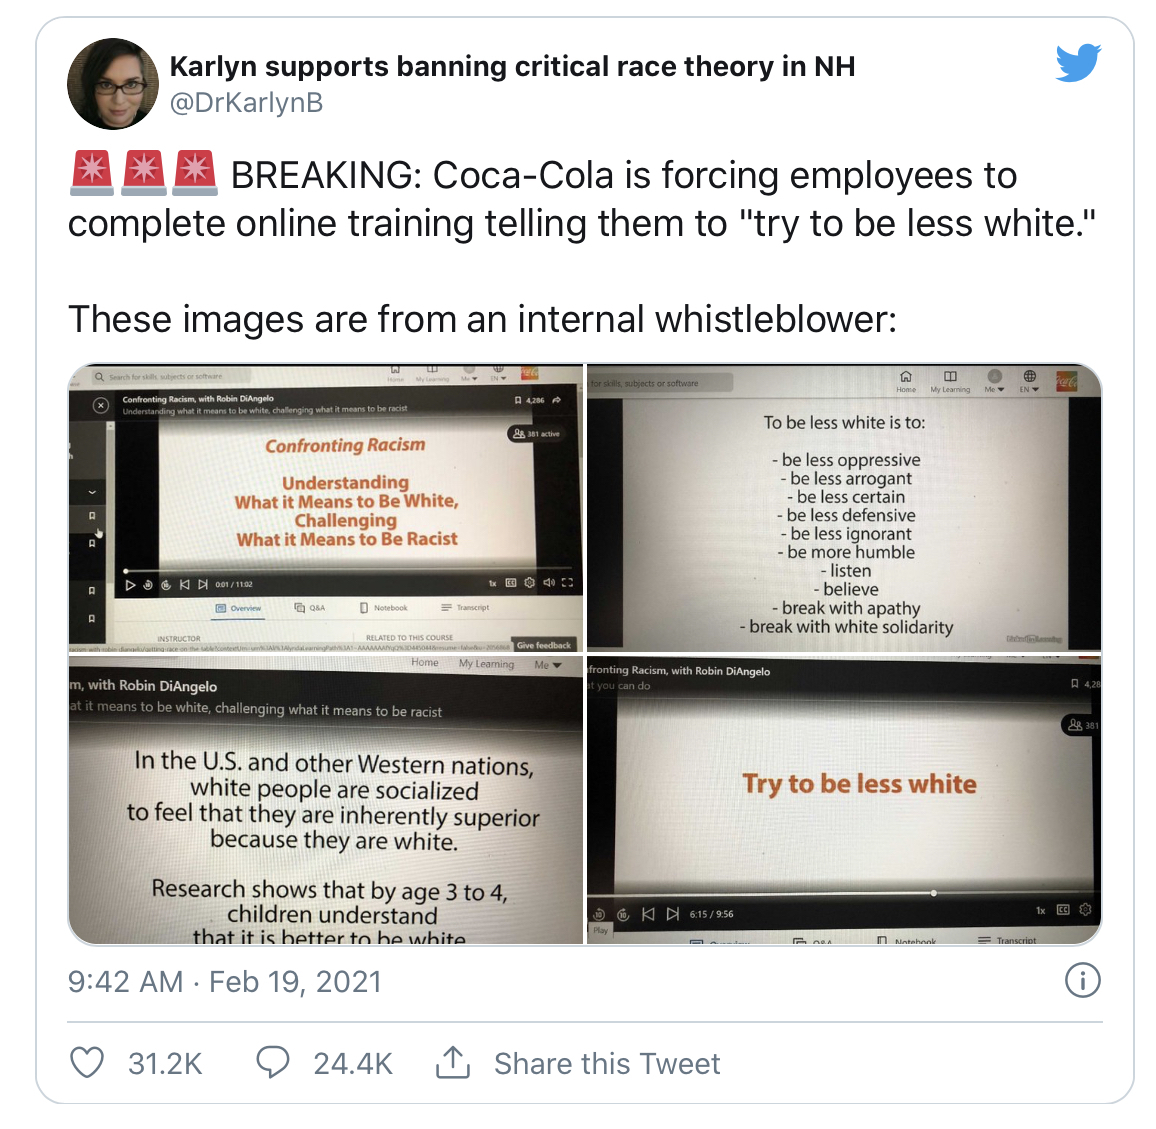Screen dimensions: 1156x1129
Task: Like the tweet with heart icon
Action: coord(87,1063)
